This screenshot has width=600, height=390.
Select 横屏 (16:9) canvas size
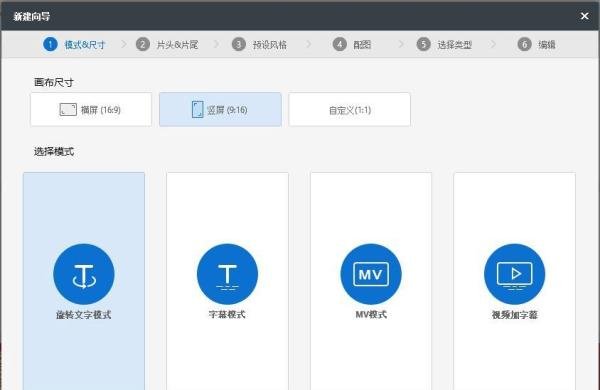pos(91,109)
